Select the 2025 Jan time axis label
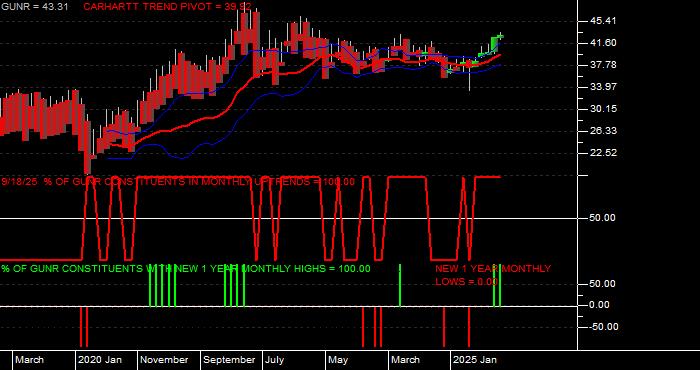Viewport: 700px width, 370px height. [475, 360]
